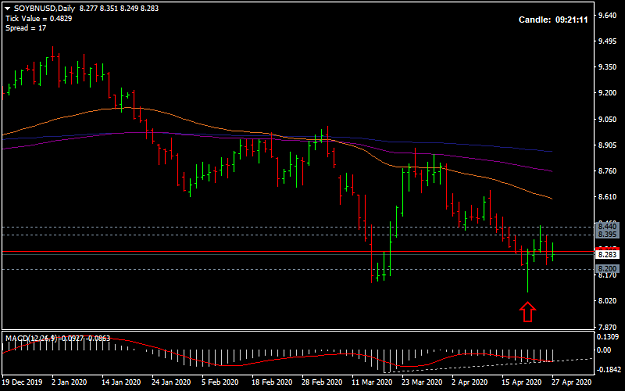Select the red horizontal price line

pyautogui.click(x=298, y=252)
